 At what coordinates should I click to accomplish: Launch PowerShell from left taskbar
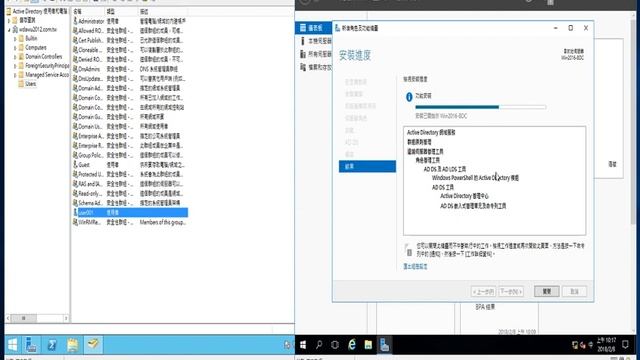click(52, 345)
